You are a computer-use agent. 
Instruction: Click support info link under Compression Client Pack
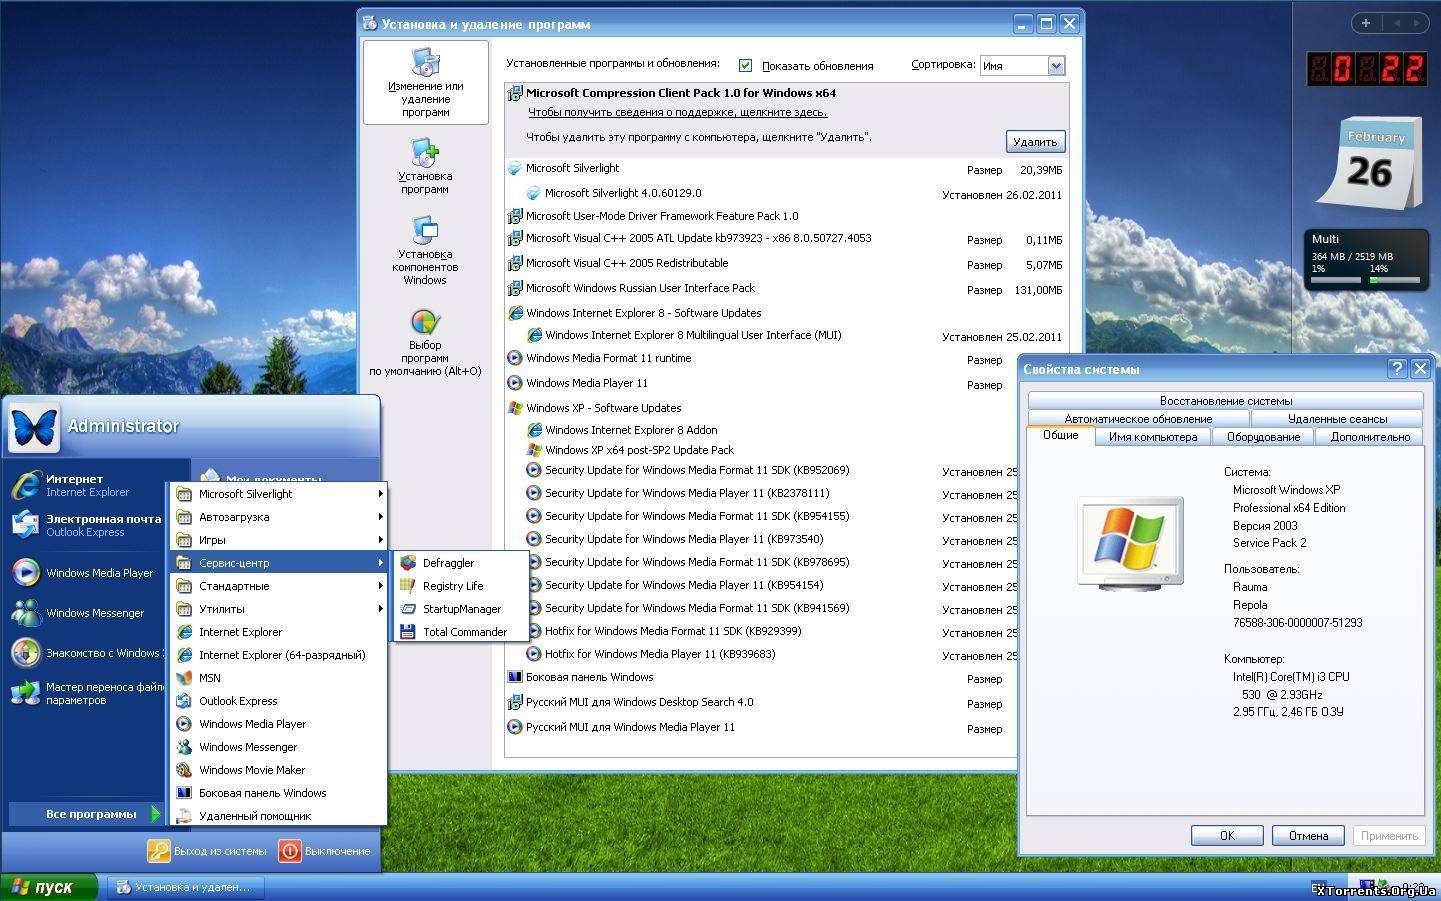[678, 112]
